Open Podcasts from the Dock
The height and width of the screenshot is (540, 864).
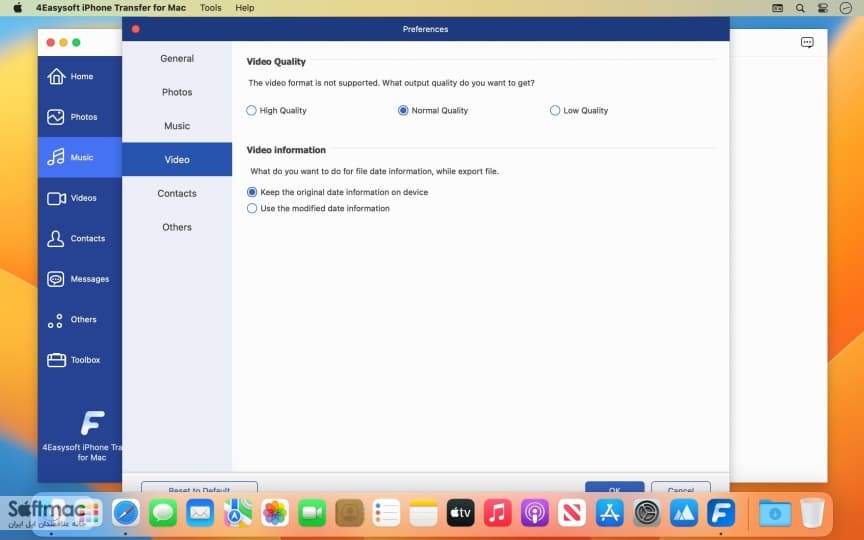tap(534, 513)
